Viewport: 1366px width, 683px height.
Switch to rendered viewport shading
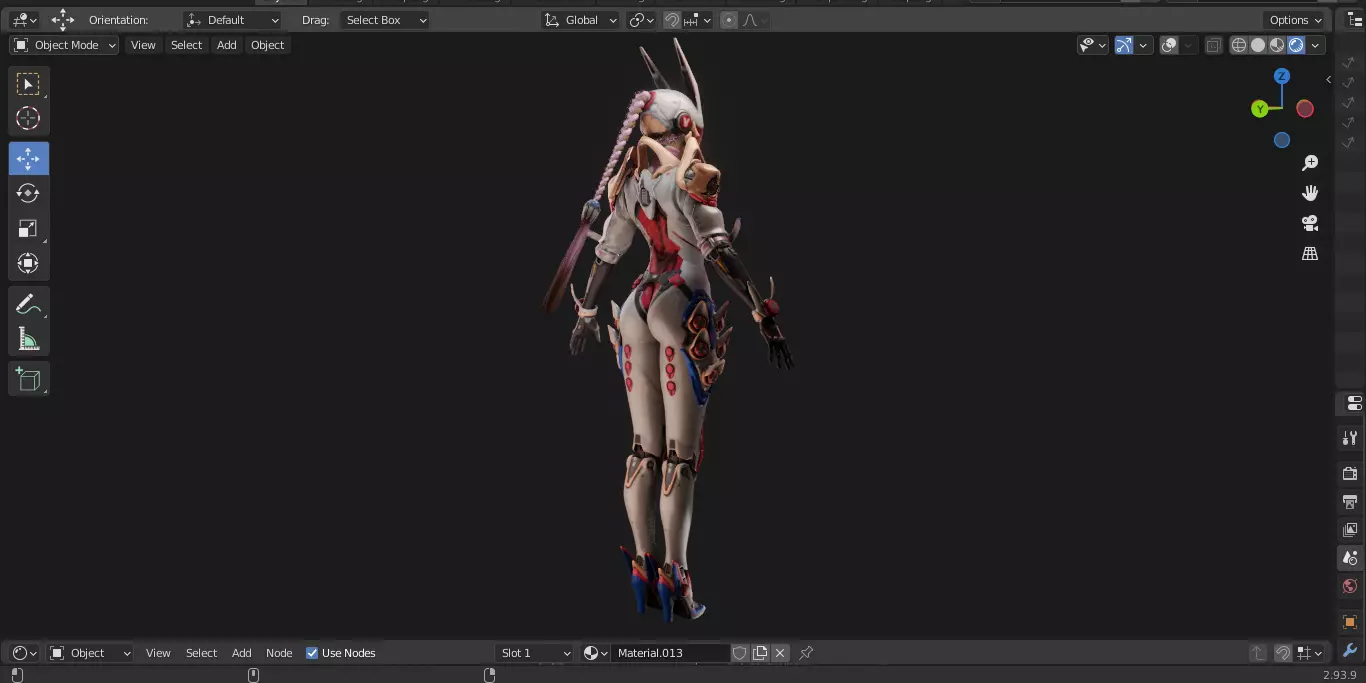[1296, 45]
